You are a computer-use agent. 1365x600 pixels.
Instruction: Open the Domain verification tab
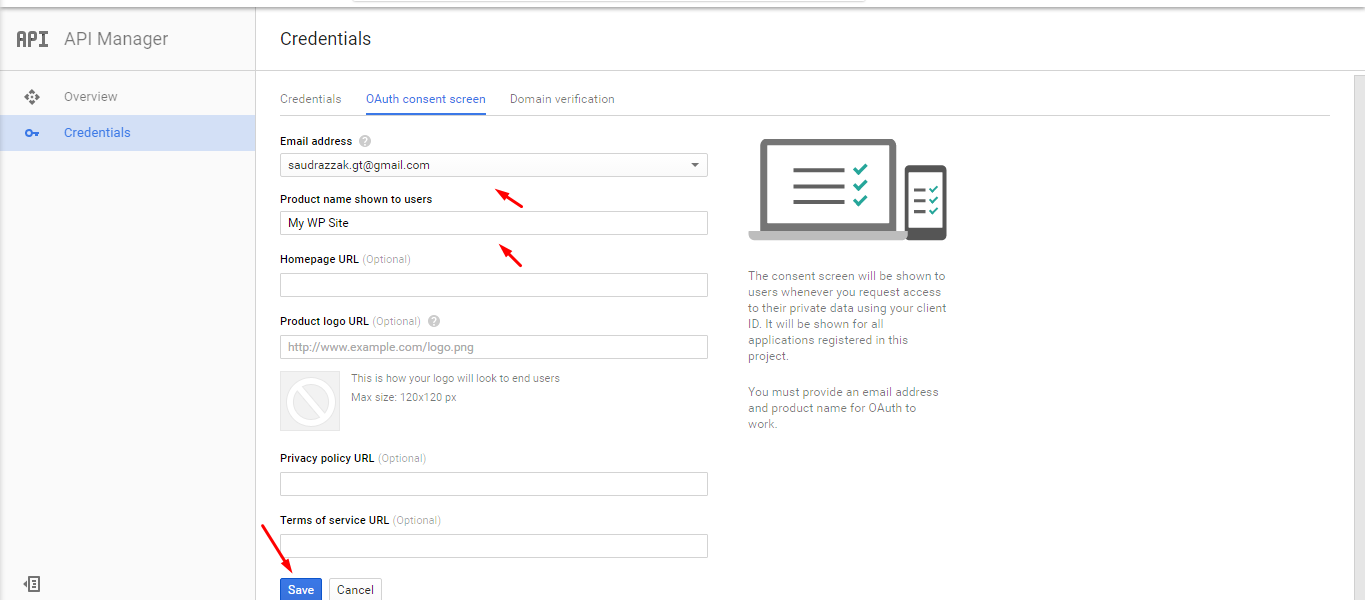562,99
